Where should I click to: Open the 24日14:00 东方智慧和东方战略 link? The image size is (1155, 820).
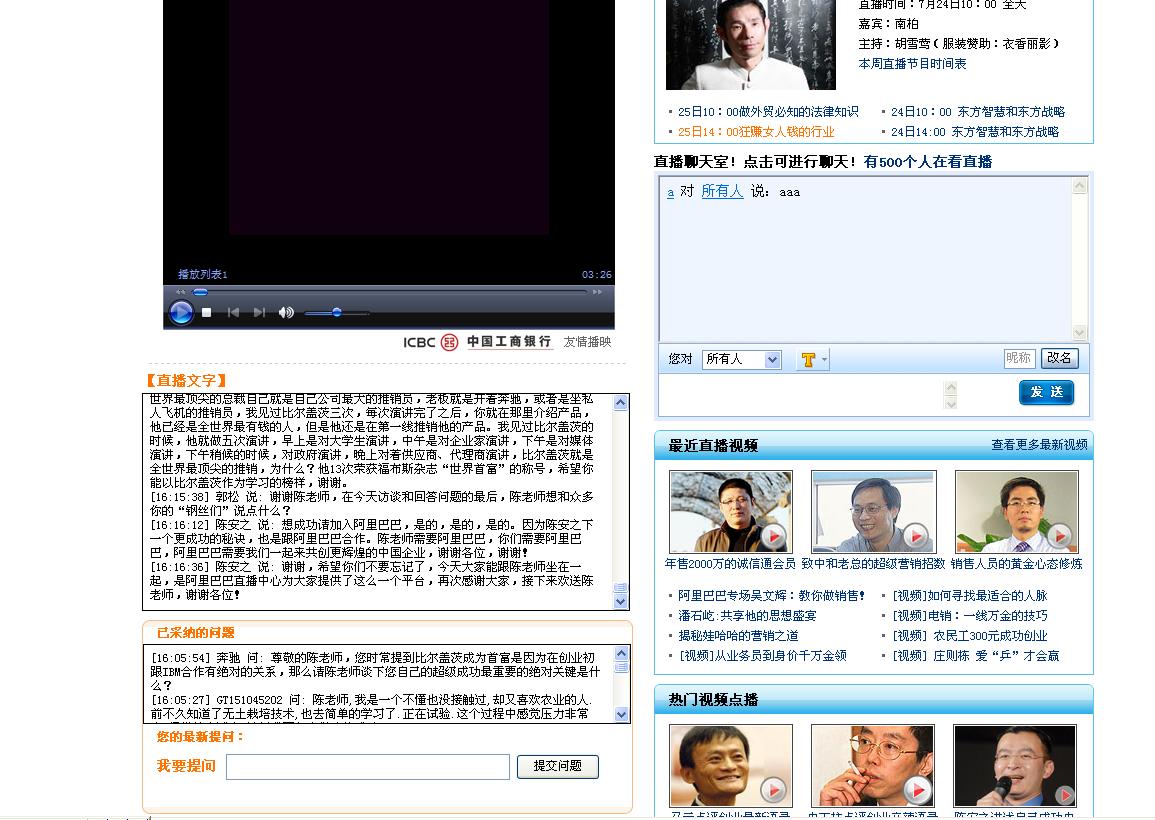click(975, 132)
